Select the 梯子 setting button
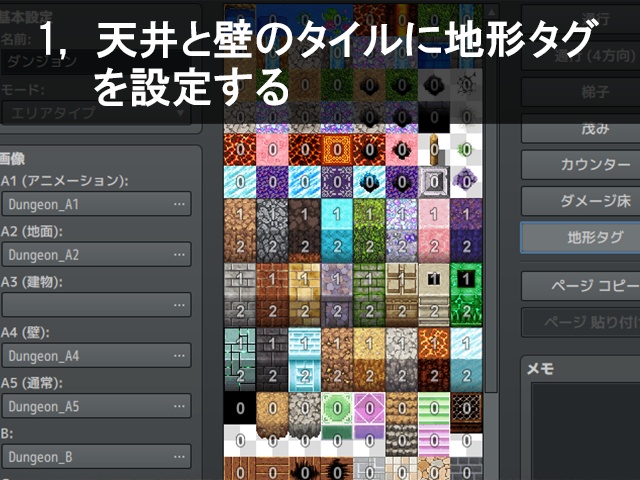The height and width of the screenshot is (480, 640). [580, 92]
